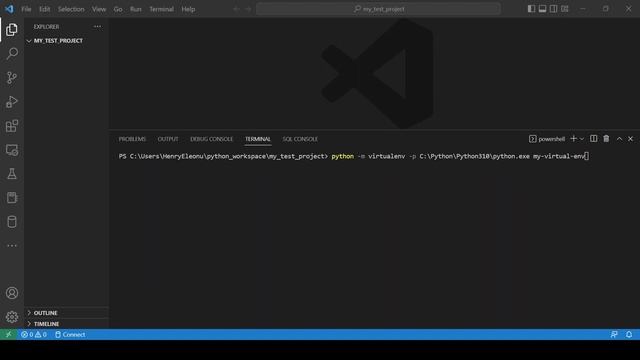Click the EXPLORER panel title

pyautogui.click(x=46, y=27)
